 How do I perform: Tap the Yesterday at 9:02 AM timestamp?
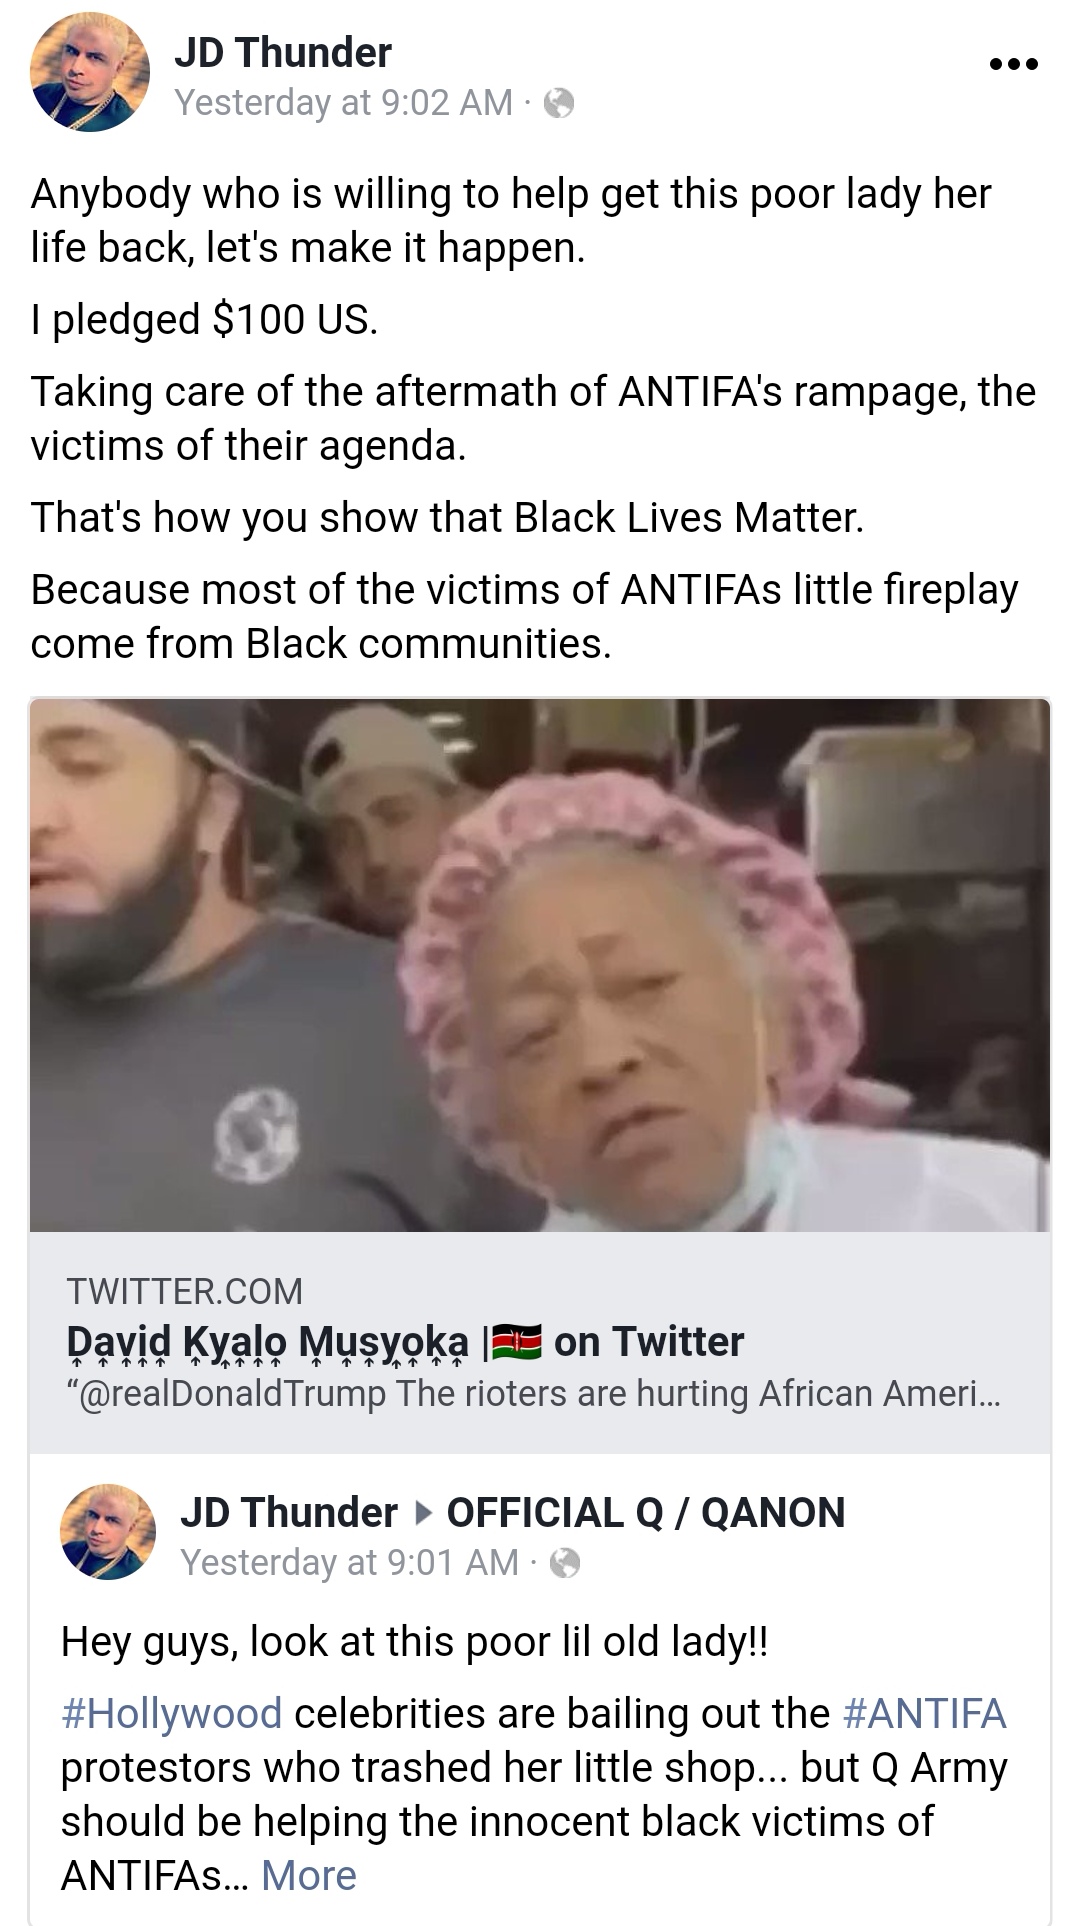tap(343, 103)
